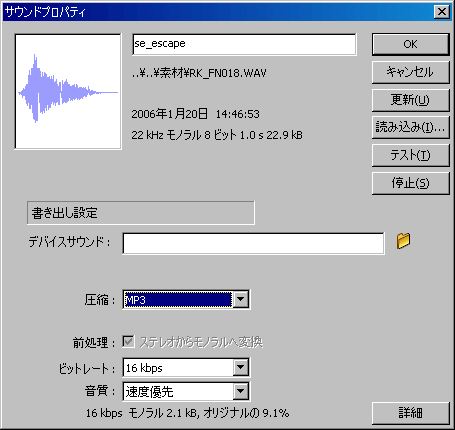The image size is (455, 430).
Task: Stop playback with 停止(S) button
Action: [410, 183]
